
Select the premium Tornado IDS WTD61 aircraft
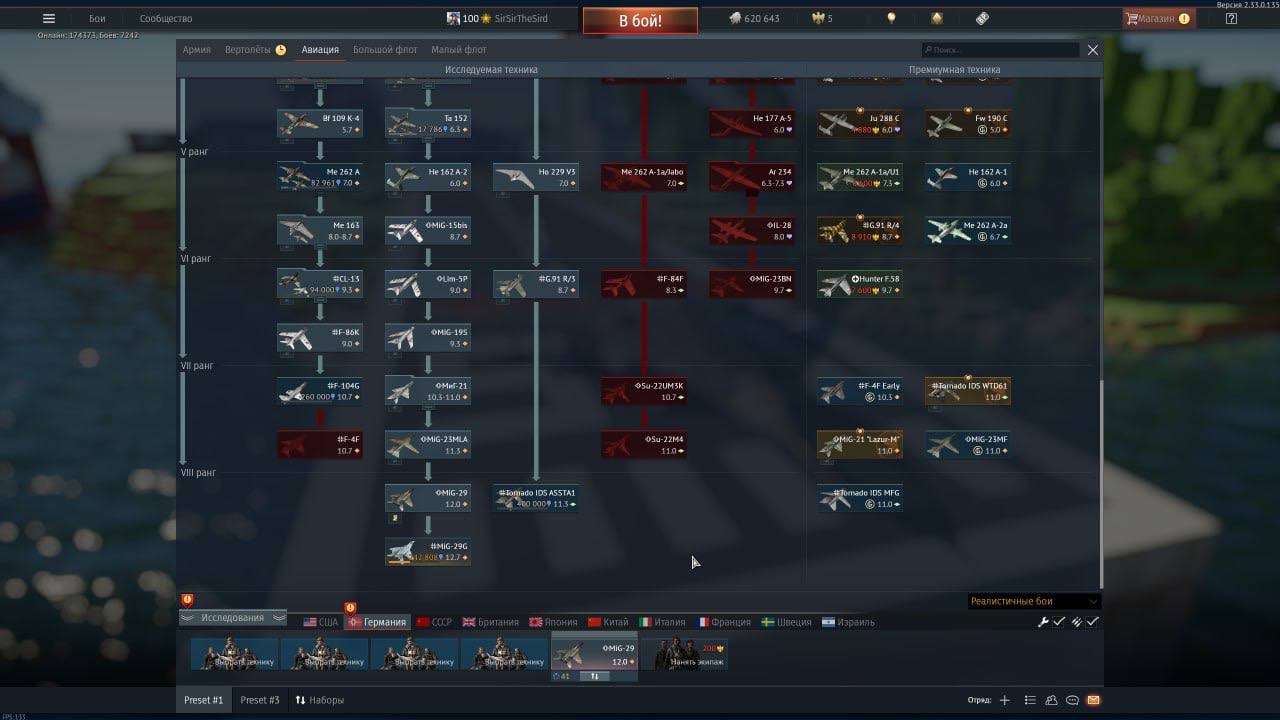[968, 391]
